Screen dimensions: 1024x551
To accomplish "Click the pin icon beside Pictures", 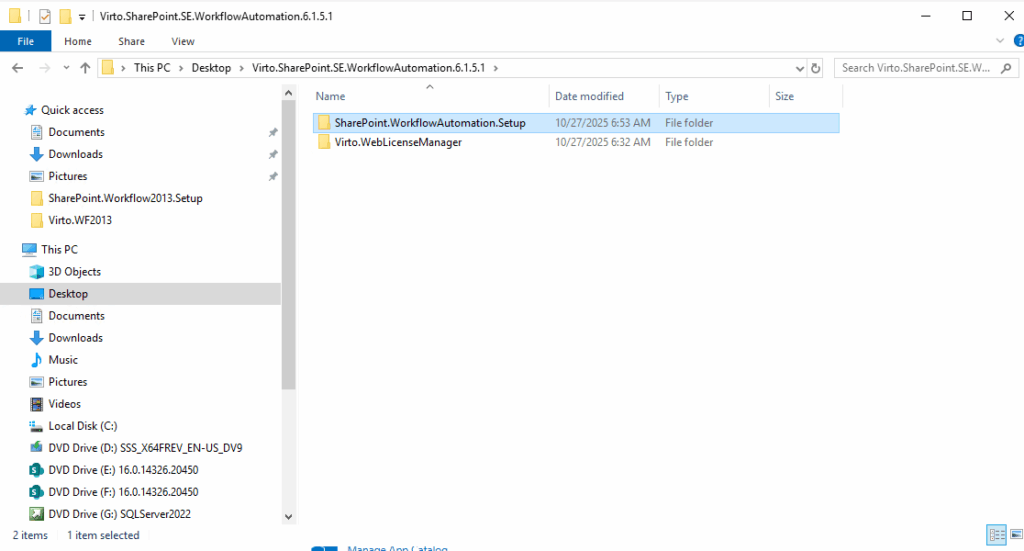I will (x=273, y=177).
